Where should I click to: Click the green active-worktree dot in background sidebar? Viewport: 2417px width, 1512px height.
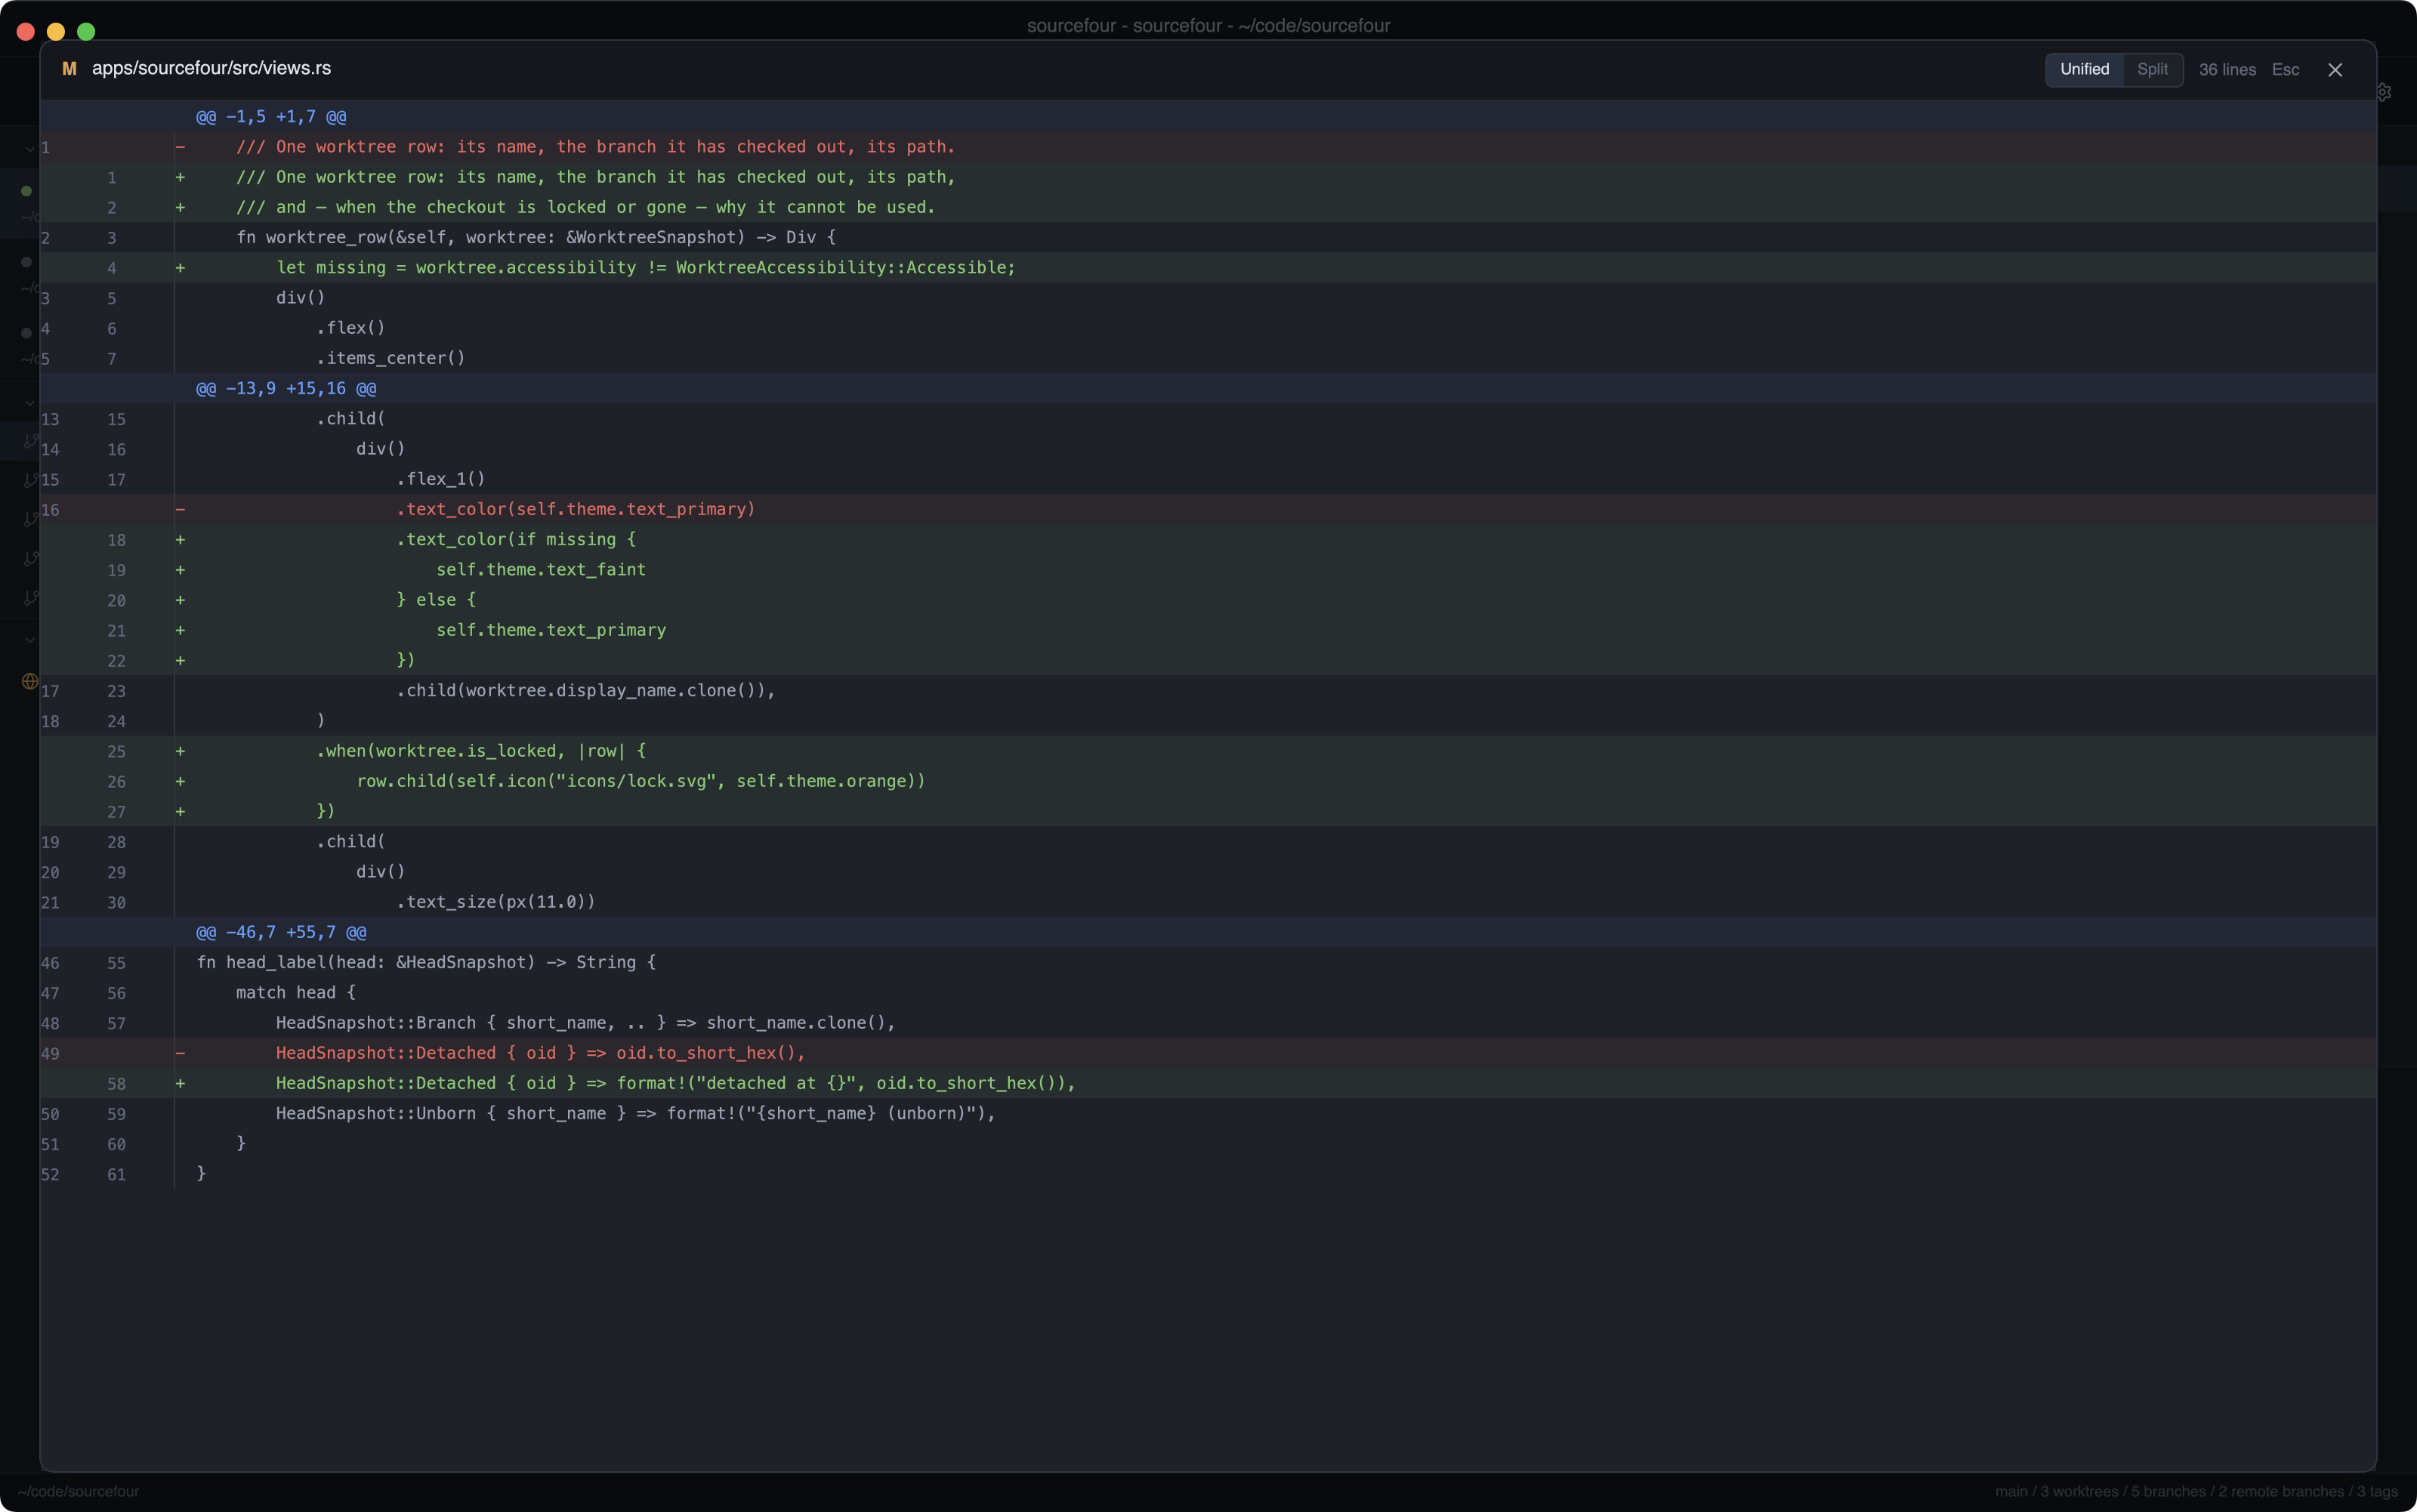pos(26,191)
